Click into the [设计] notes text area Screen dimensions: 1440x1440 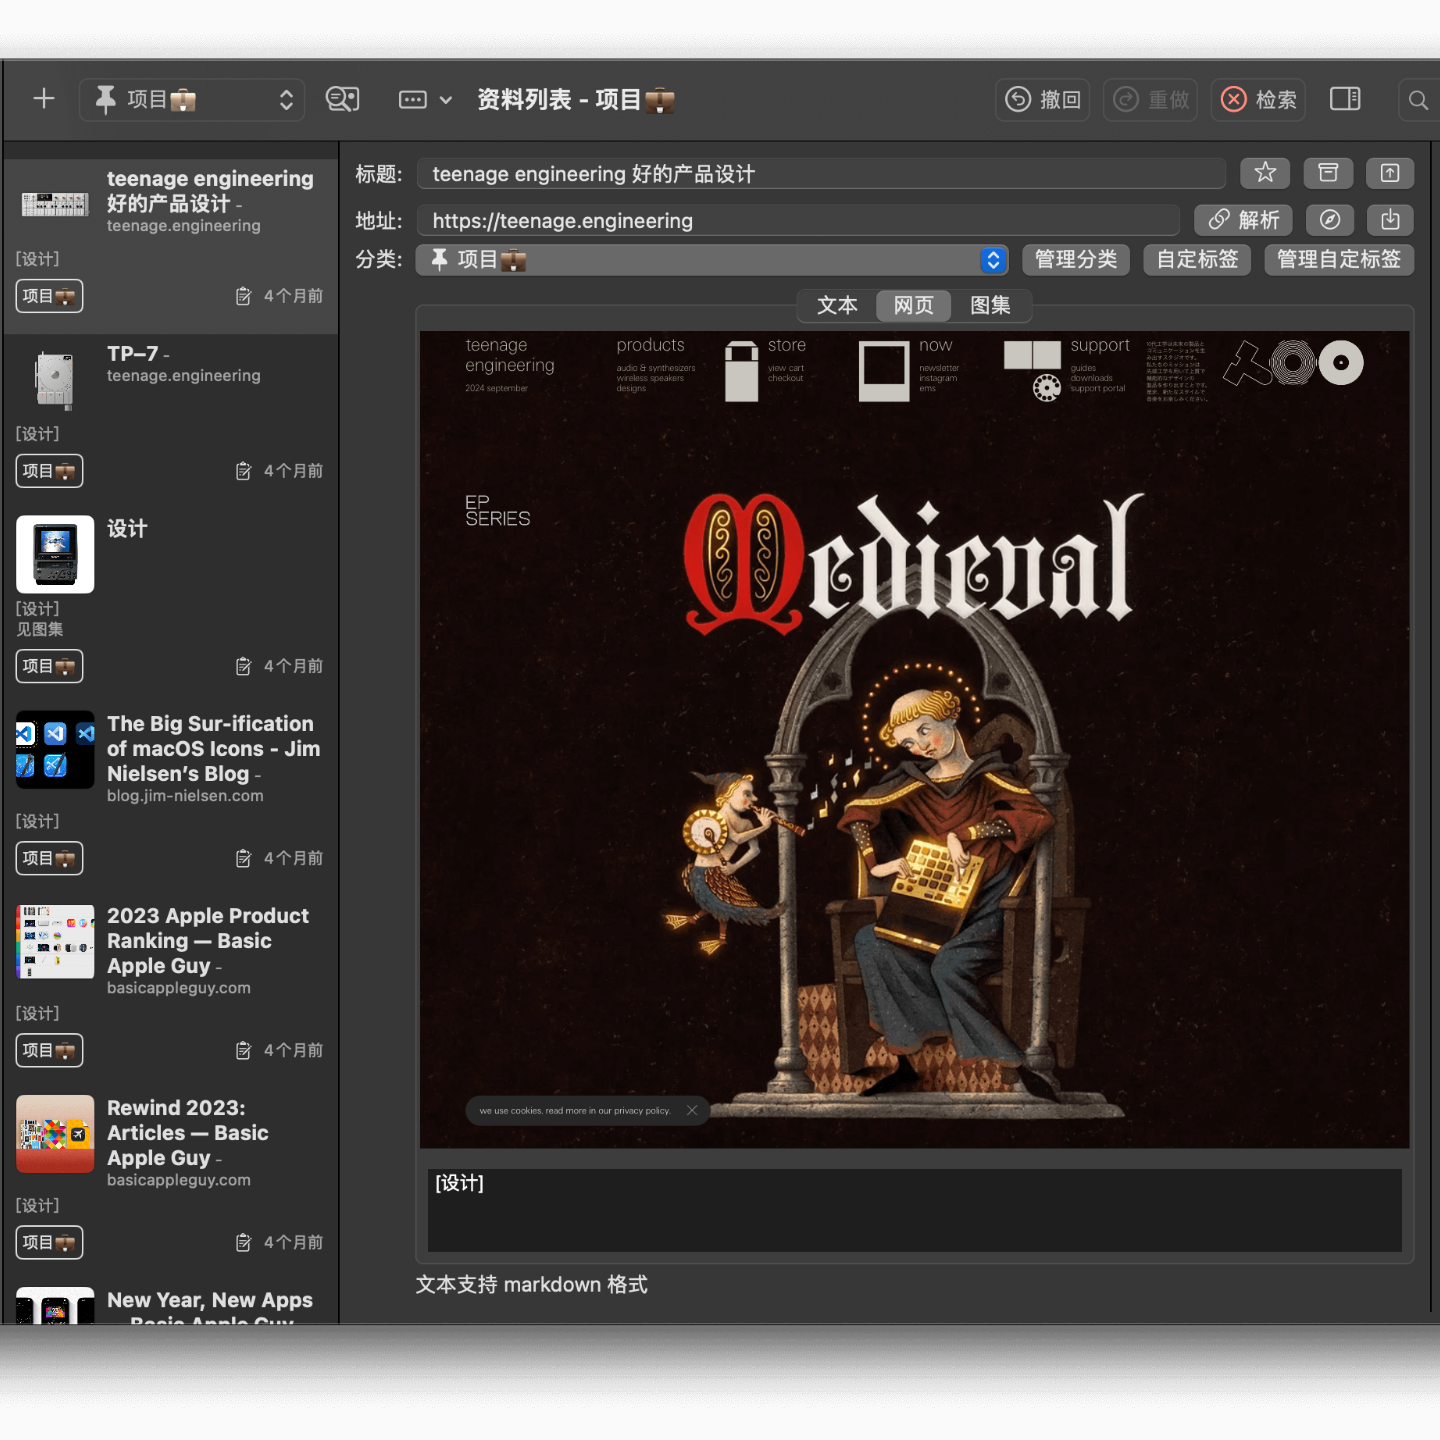click(x=914, y=1210)
